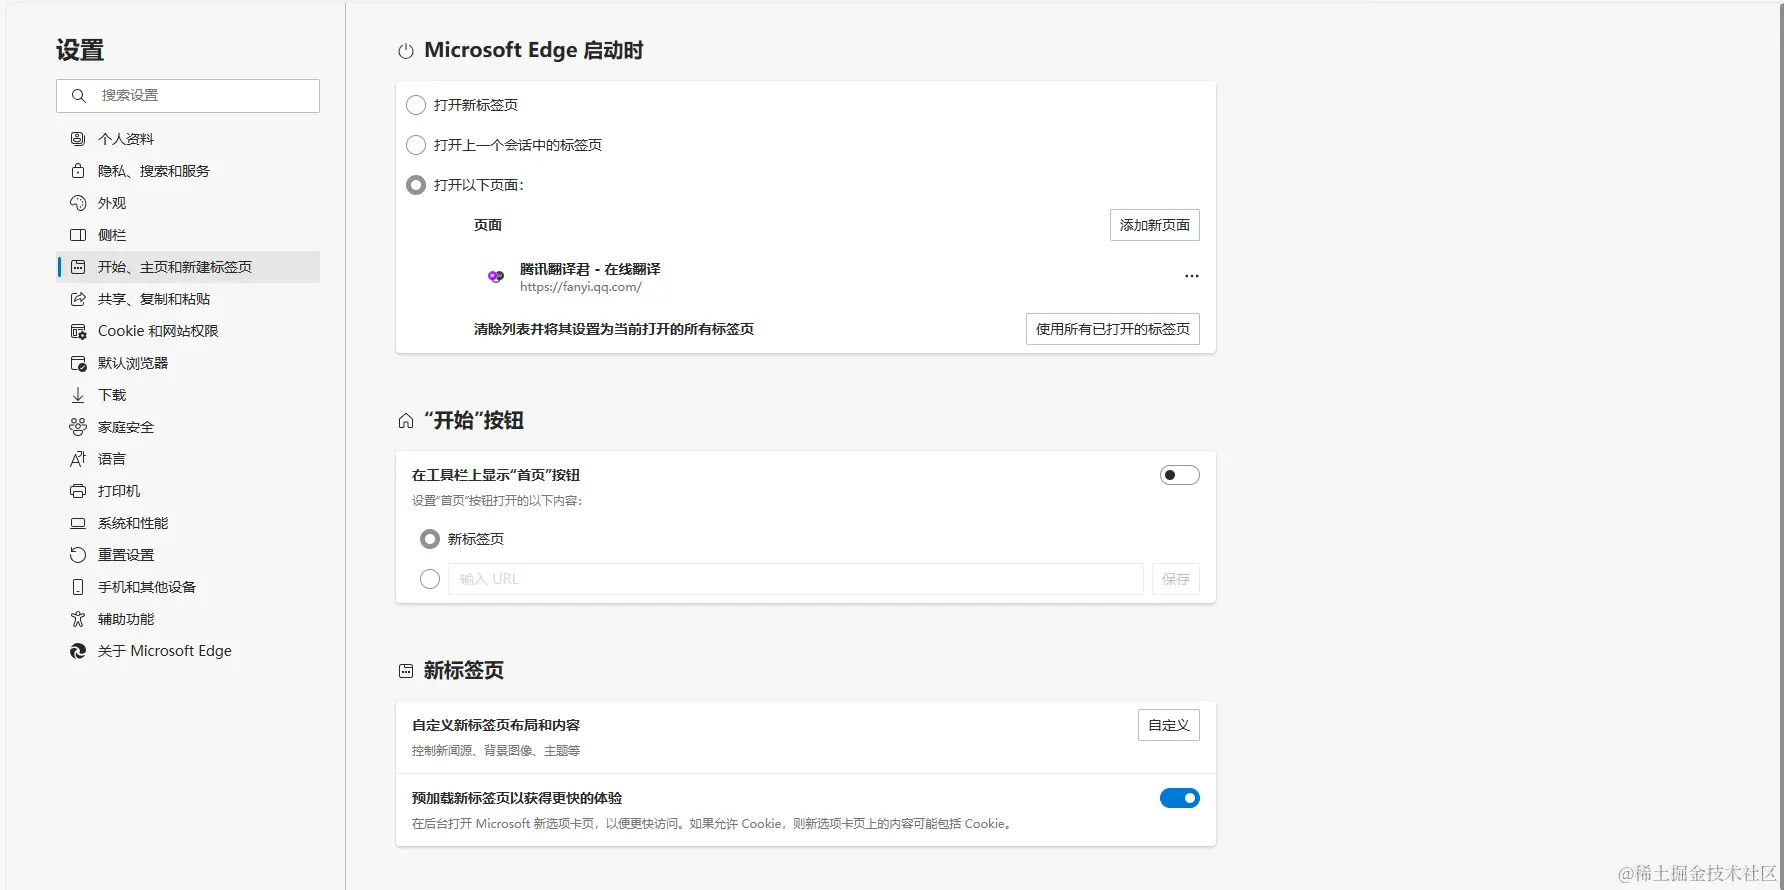
Task: Toggle 在工具栏上显示“首页”按钮 switch
Action: coord(1180,475)
